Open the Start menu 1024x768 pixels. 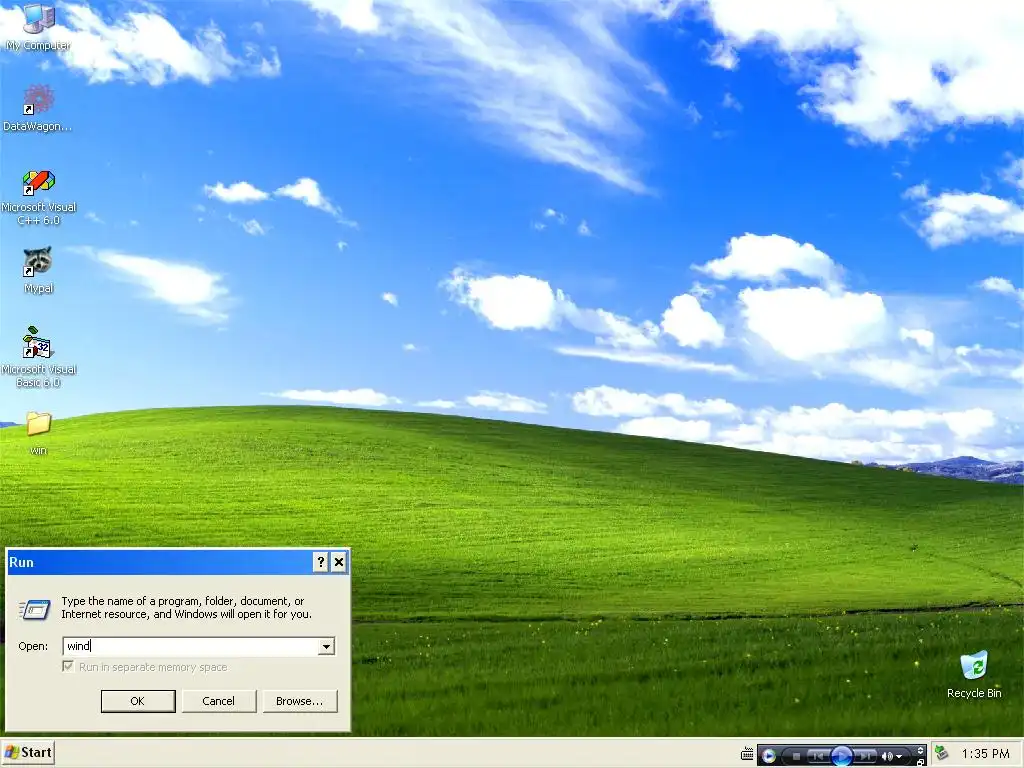[27, 752]
